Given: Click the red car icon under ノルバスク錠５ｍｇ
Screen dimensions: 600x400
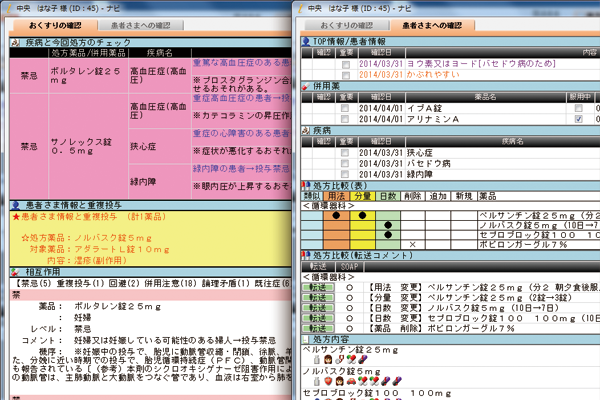Looking at the screenshot, I should [x=351, y=381].
